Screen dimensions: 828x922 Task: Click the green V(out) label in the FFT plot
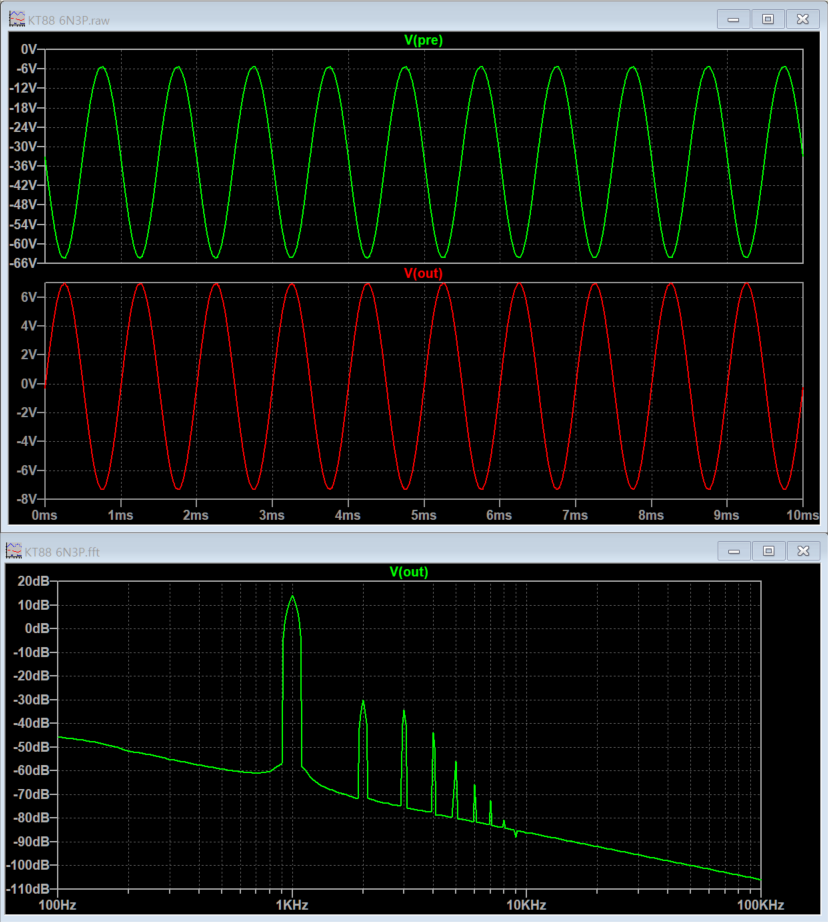tap(409, 572)
